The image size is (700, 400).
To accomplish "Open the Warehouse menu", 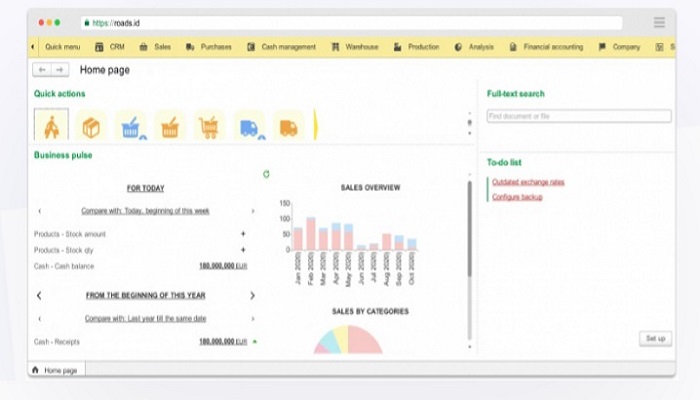I will coord(355,47).
